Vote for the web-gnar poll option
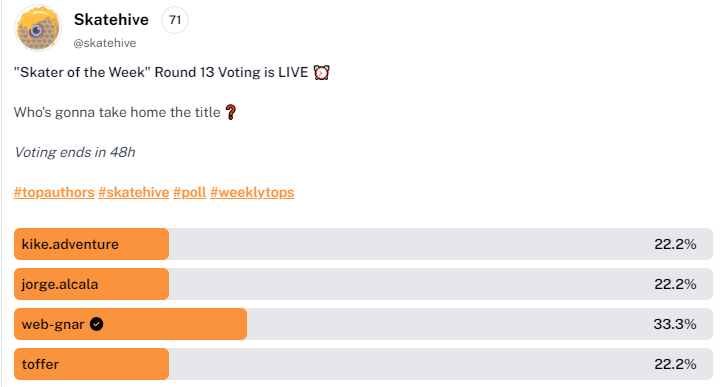725x387 pixels. pos(363,324)
